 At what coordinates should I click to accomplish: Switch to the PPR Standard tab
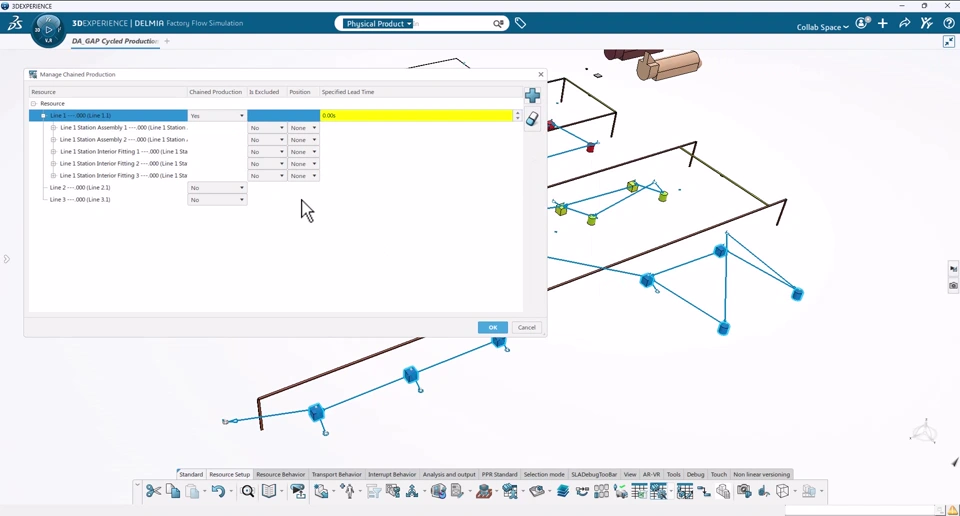click(500, 474)
